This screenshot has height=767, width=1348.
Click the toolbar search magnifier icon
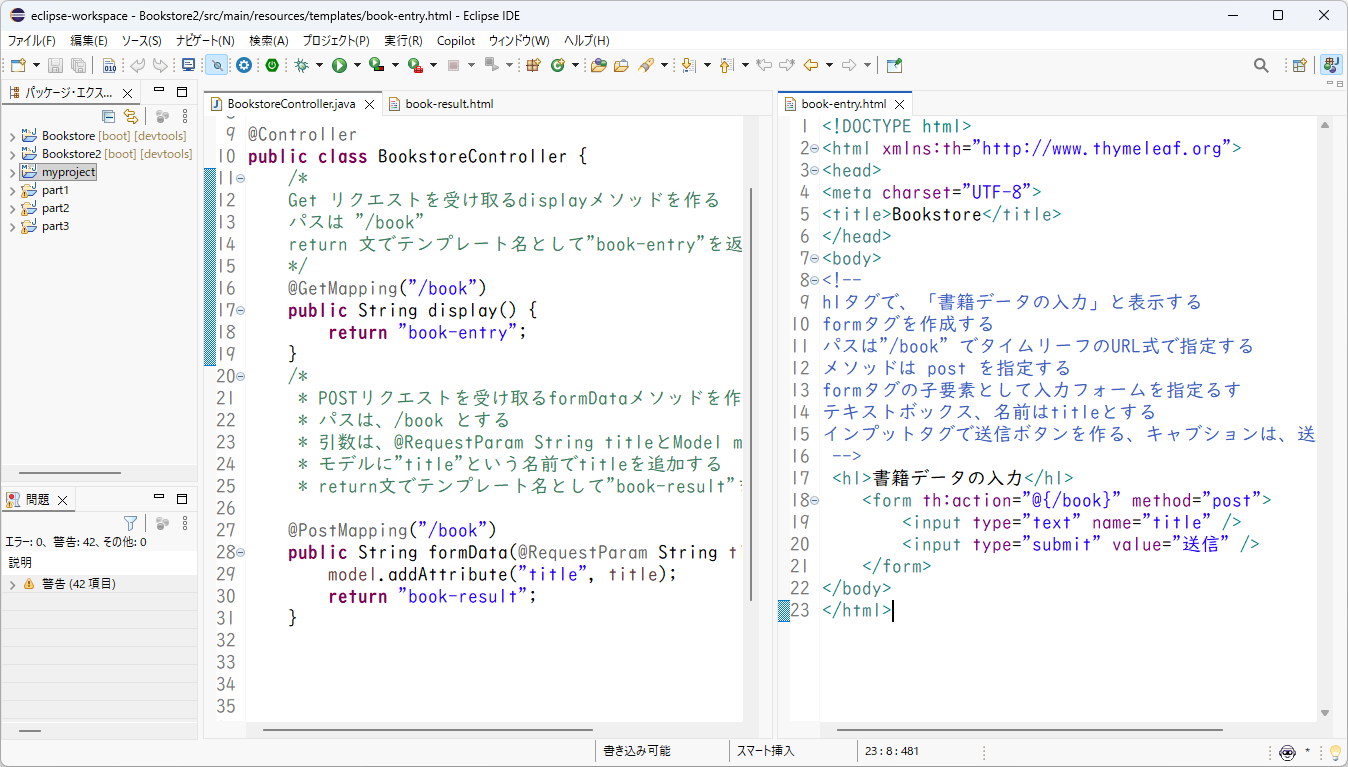point(1262,65)
